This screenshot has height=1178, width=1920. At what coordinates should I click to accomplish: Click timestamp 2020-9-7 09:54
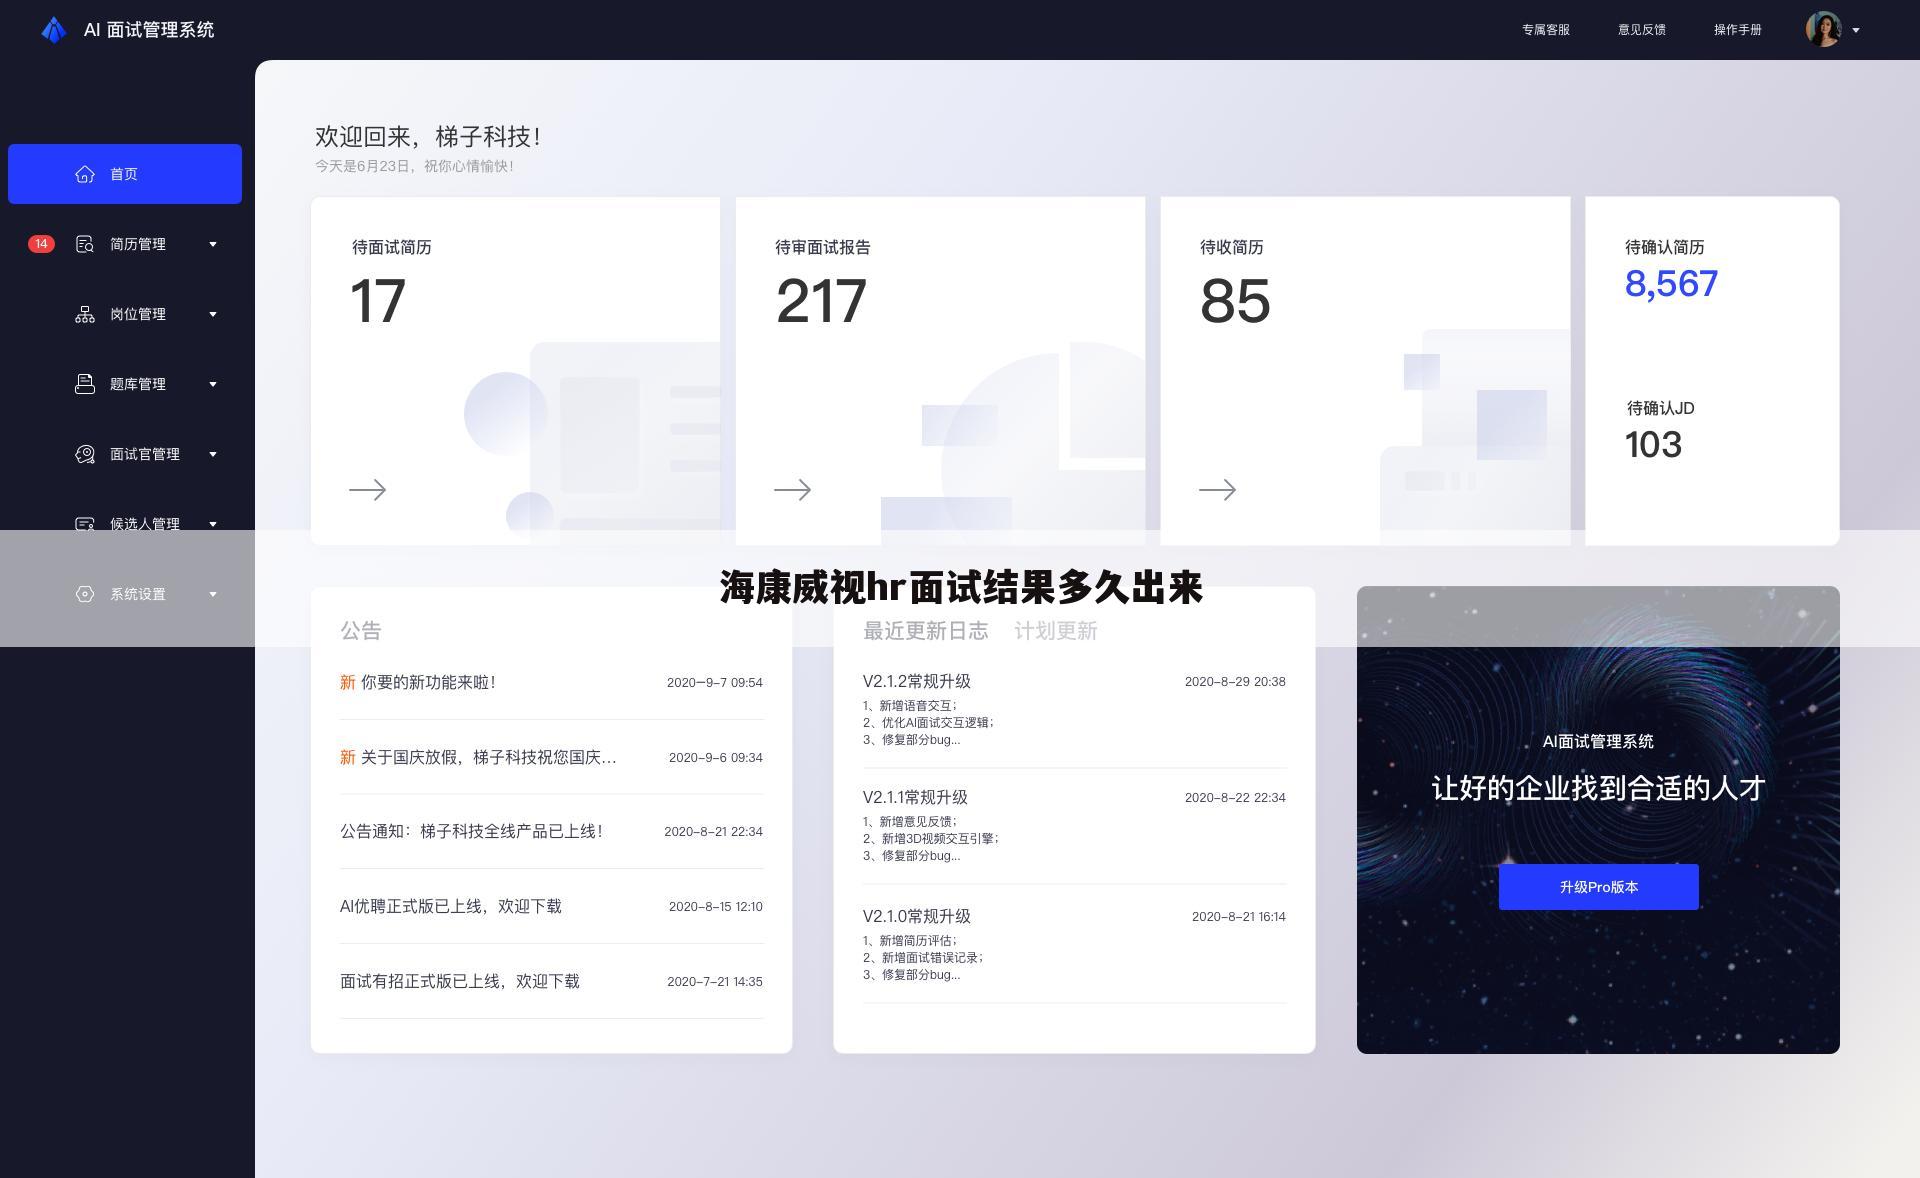(x=715, y=682)
